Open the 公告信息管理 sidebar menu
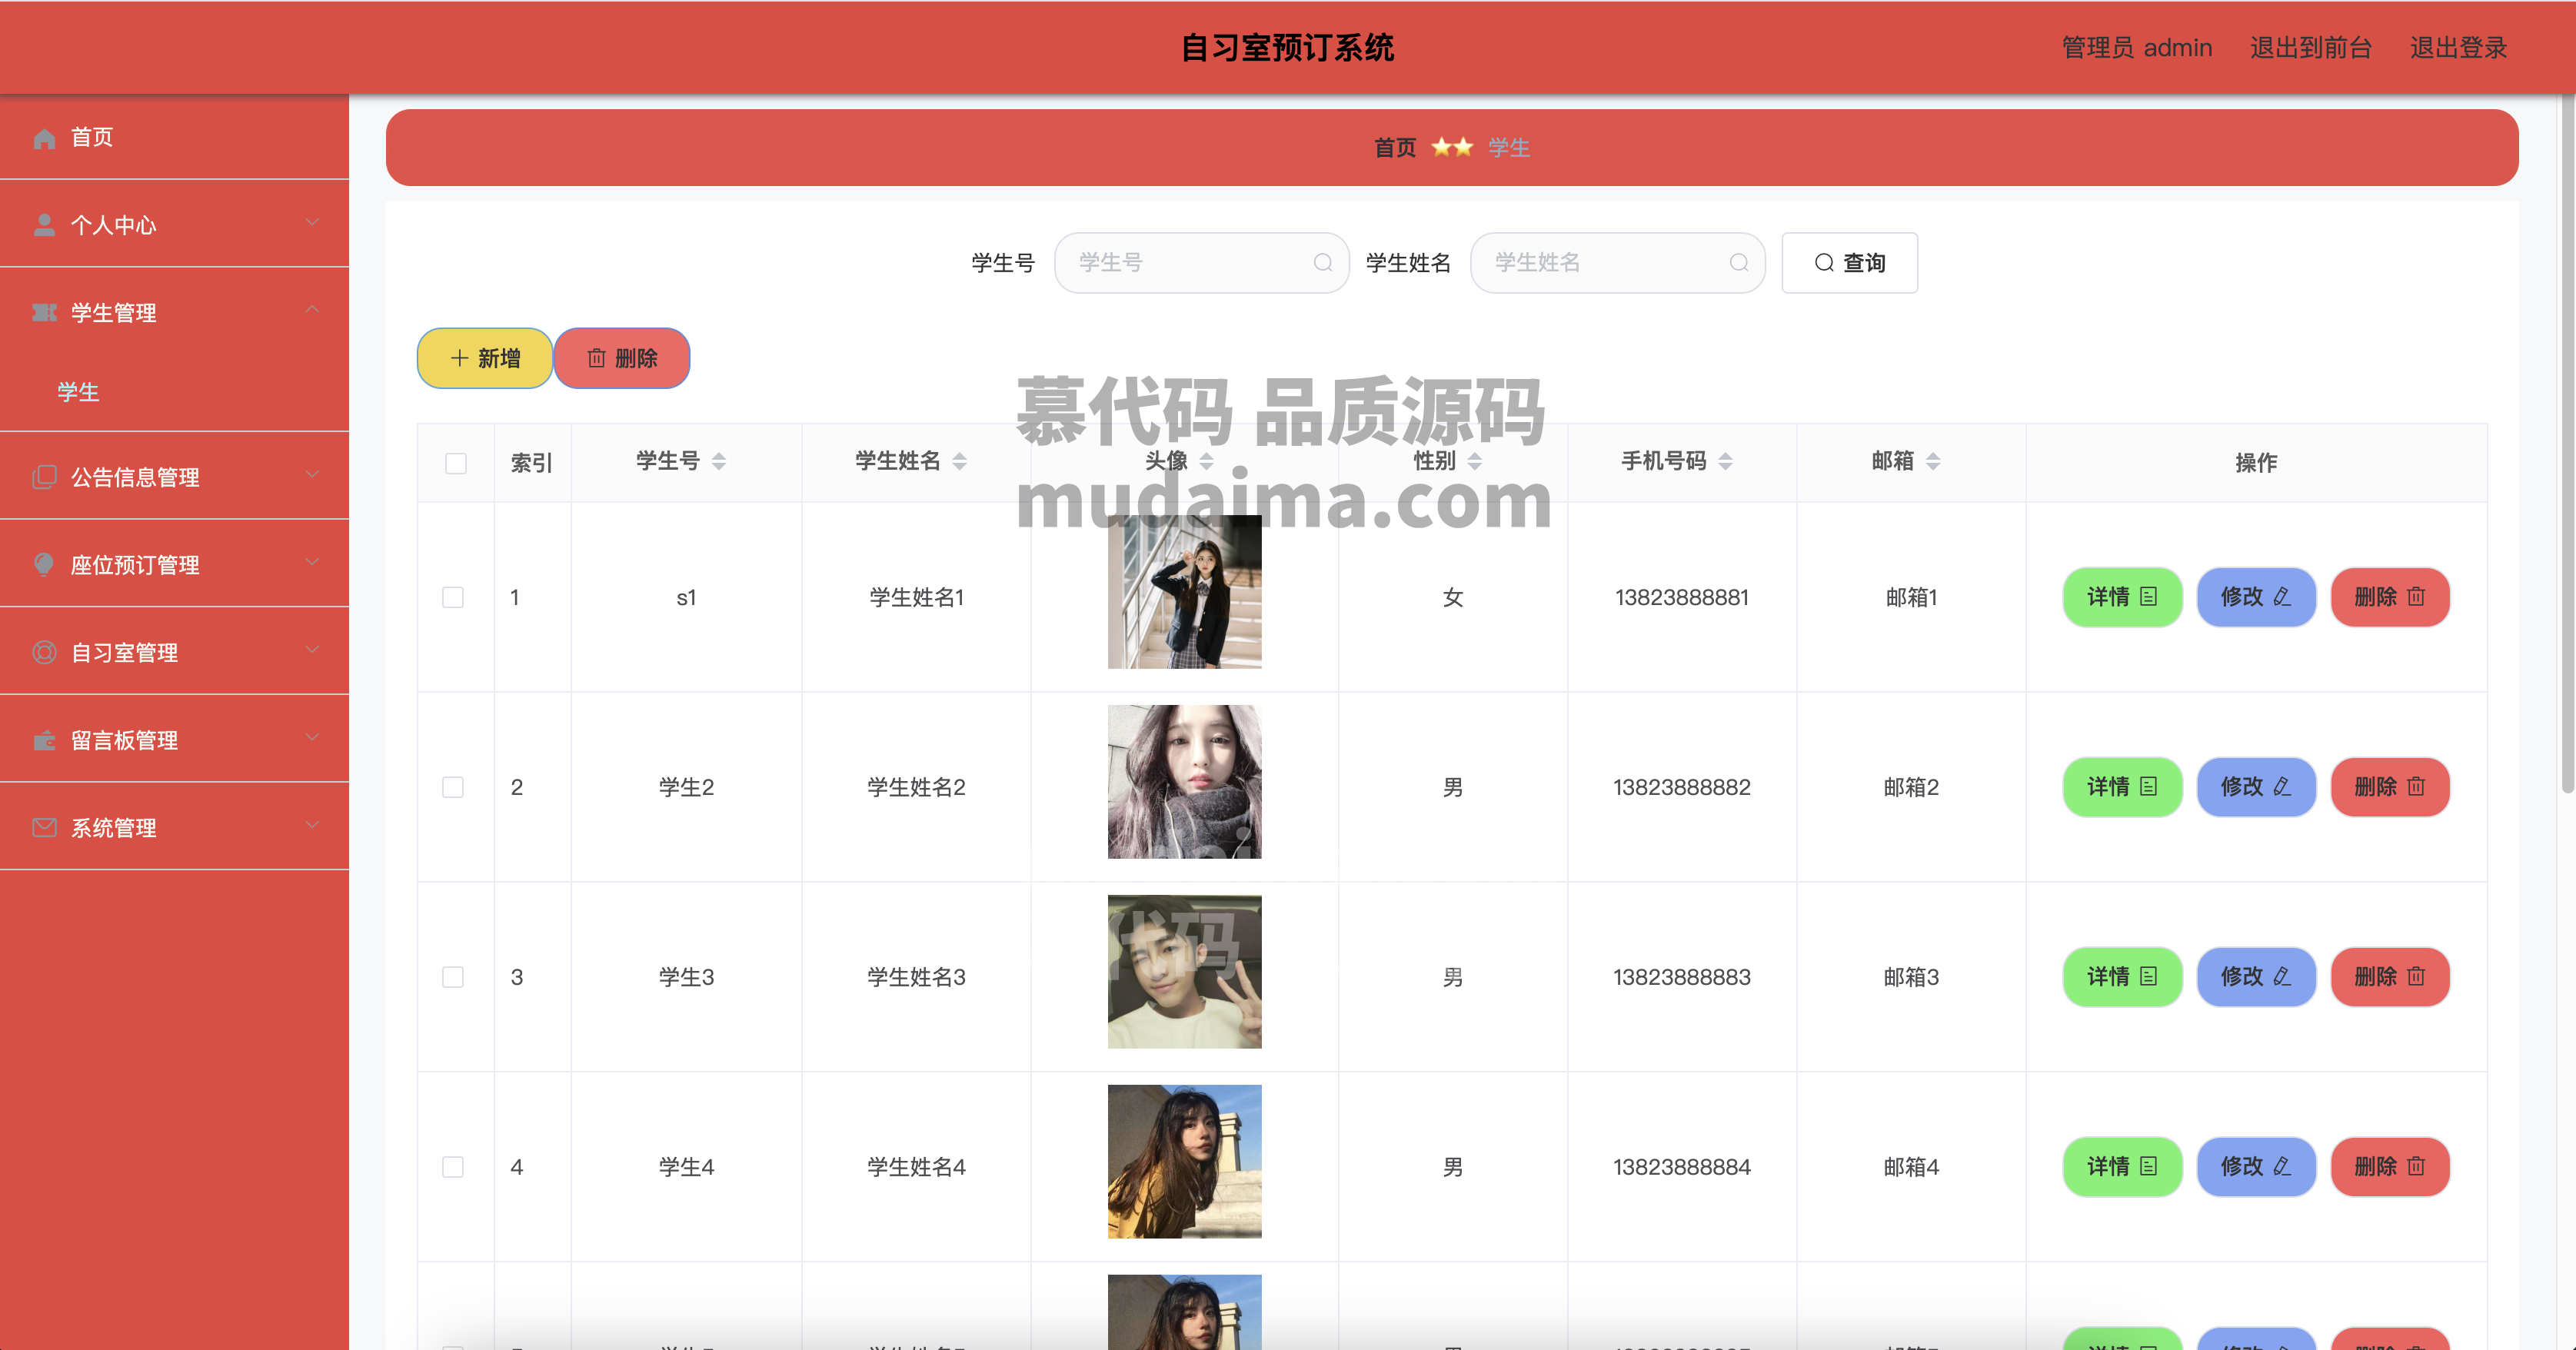Image resolution: width=2576 pixels, height=1350 pixels. coord(174,477)
